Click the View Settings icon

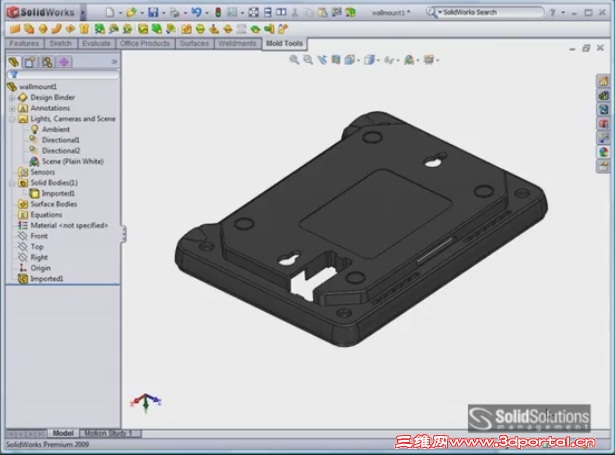(429, 60)
